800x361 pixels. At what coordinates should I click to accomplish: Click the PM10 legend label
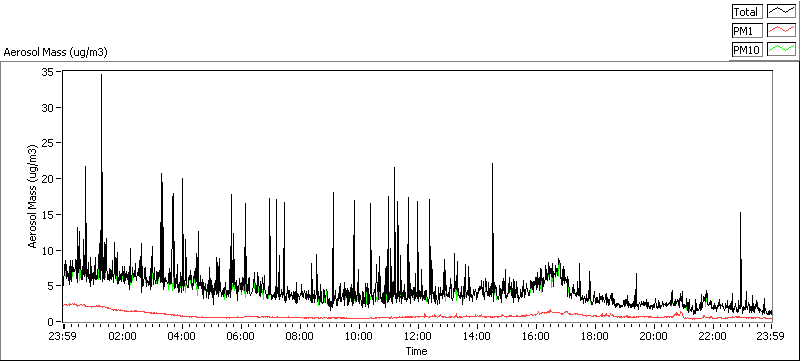[x=747, y=50]
